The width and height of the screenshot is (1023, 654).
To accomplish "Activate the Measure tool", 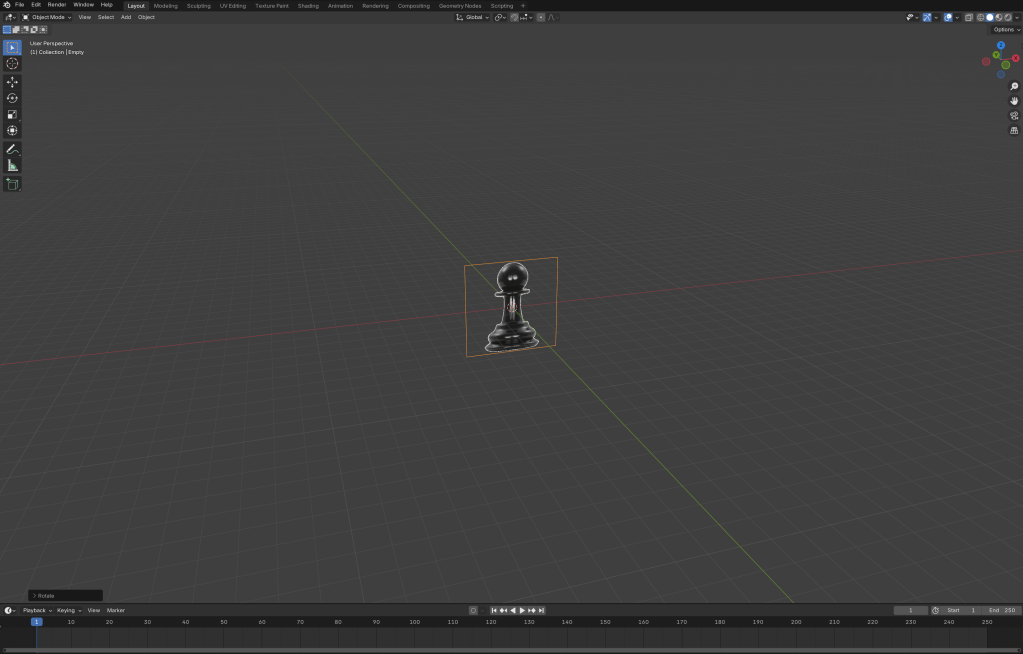I will [x=12, y=165].
